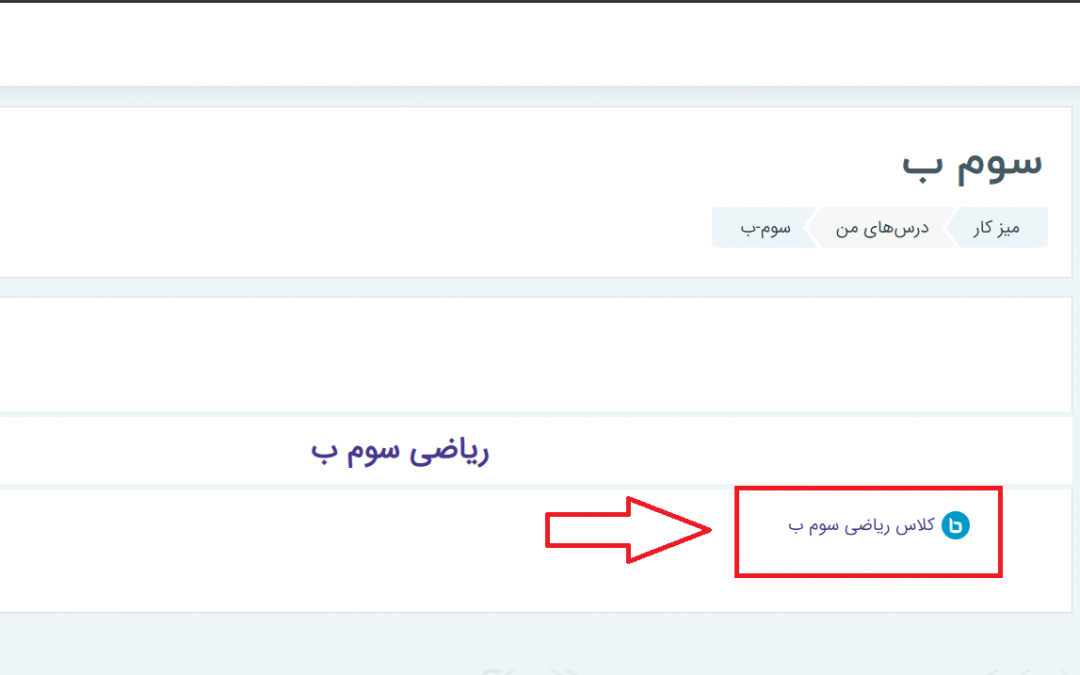1080x675 pixels.
Task: Click the dark strip along the top edge
Action: 540,1
